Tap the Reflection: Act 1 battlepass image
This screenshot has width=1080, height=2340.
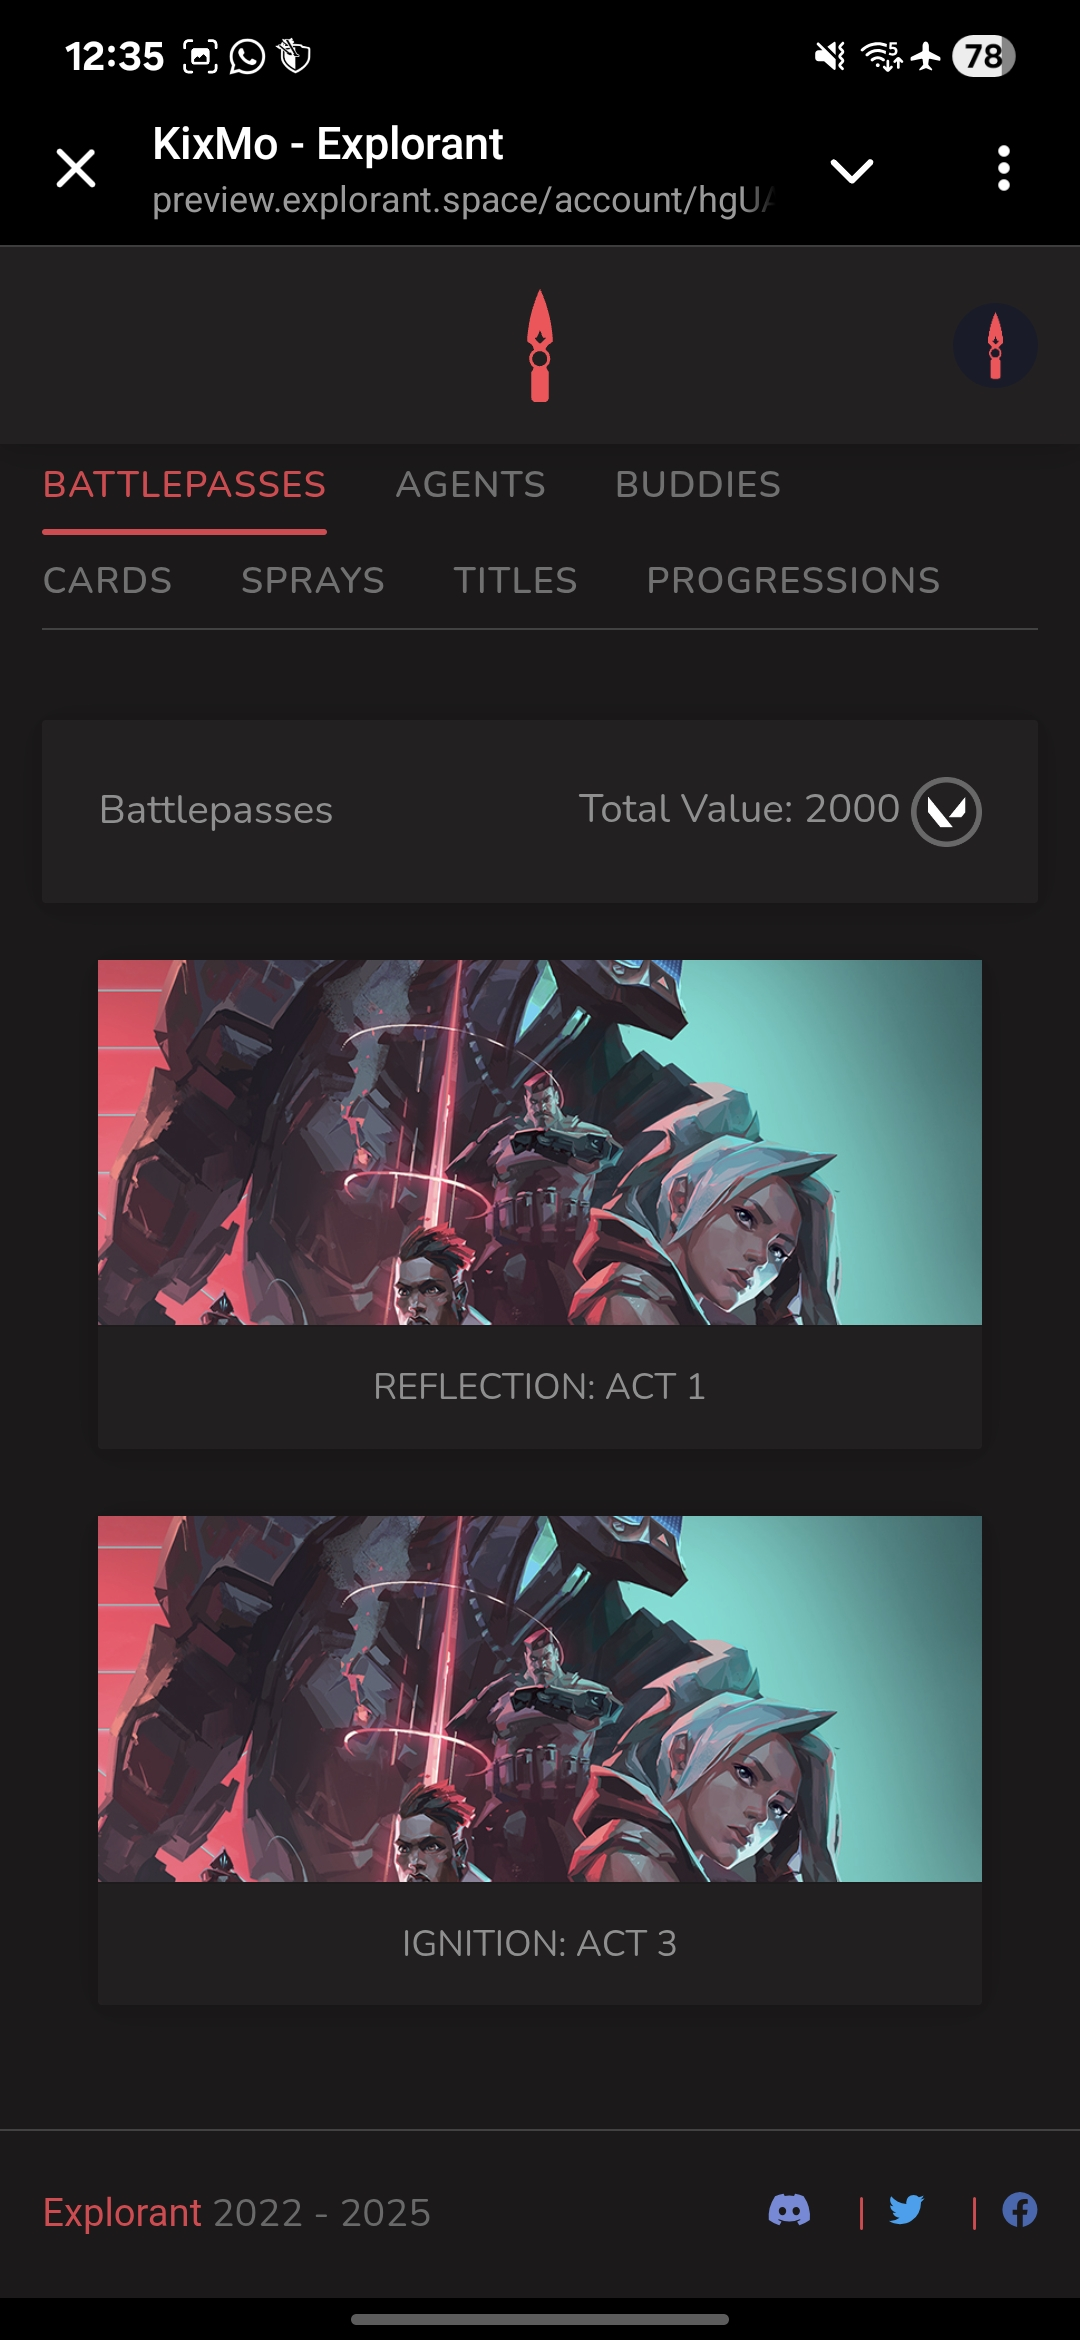[540, 1142]
